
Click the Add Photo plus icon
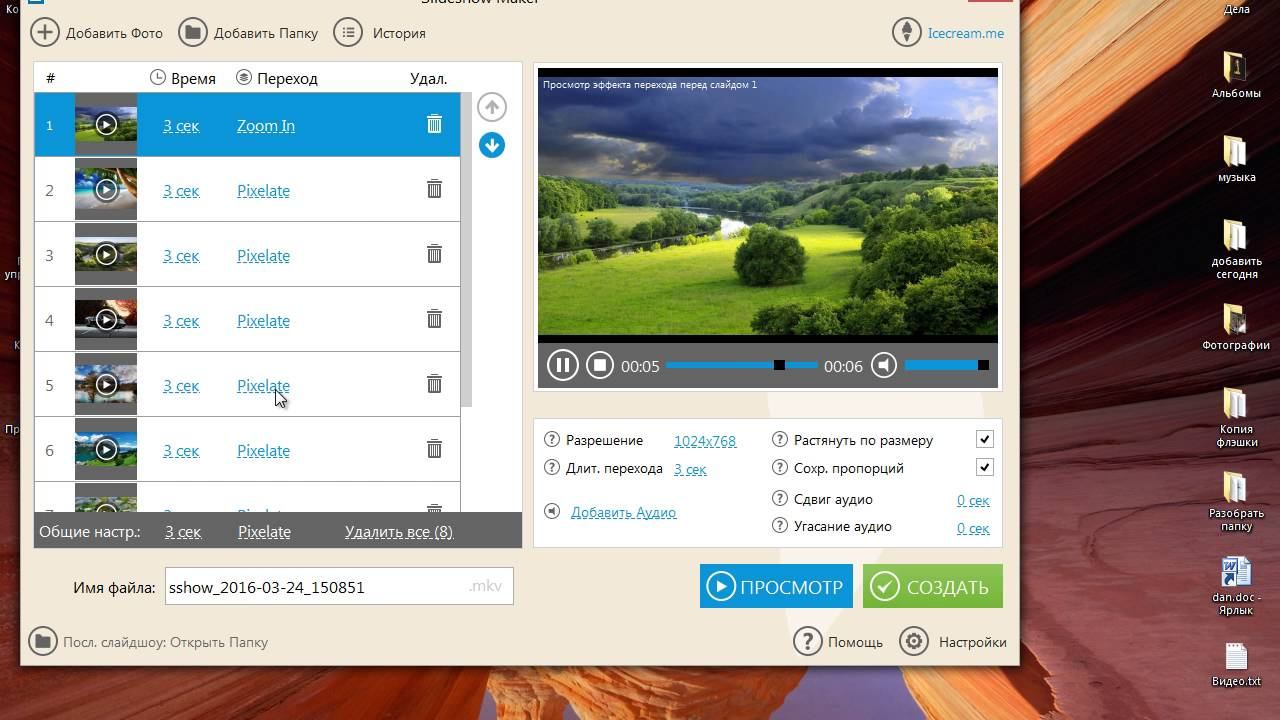point(45,33)
